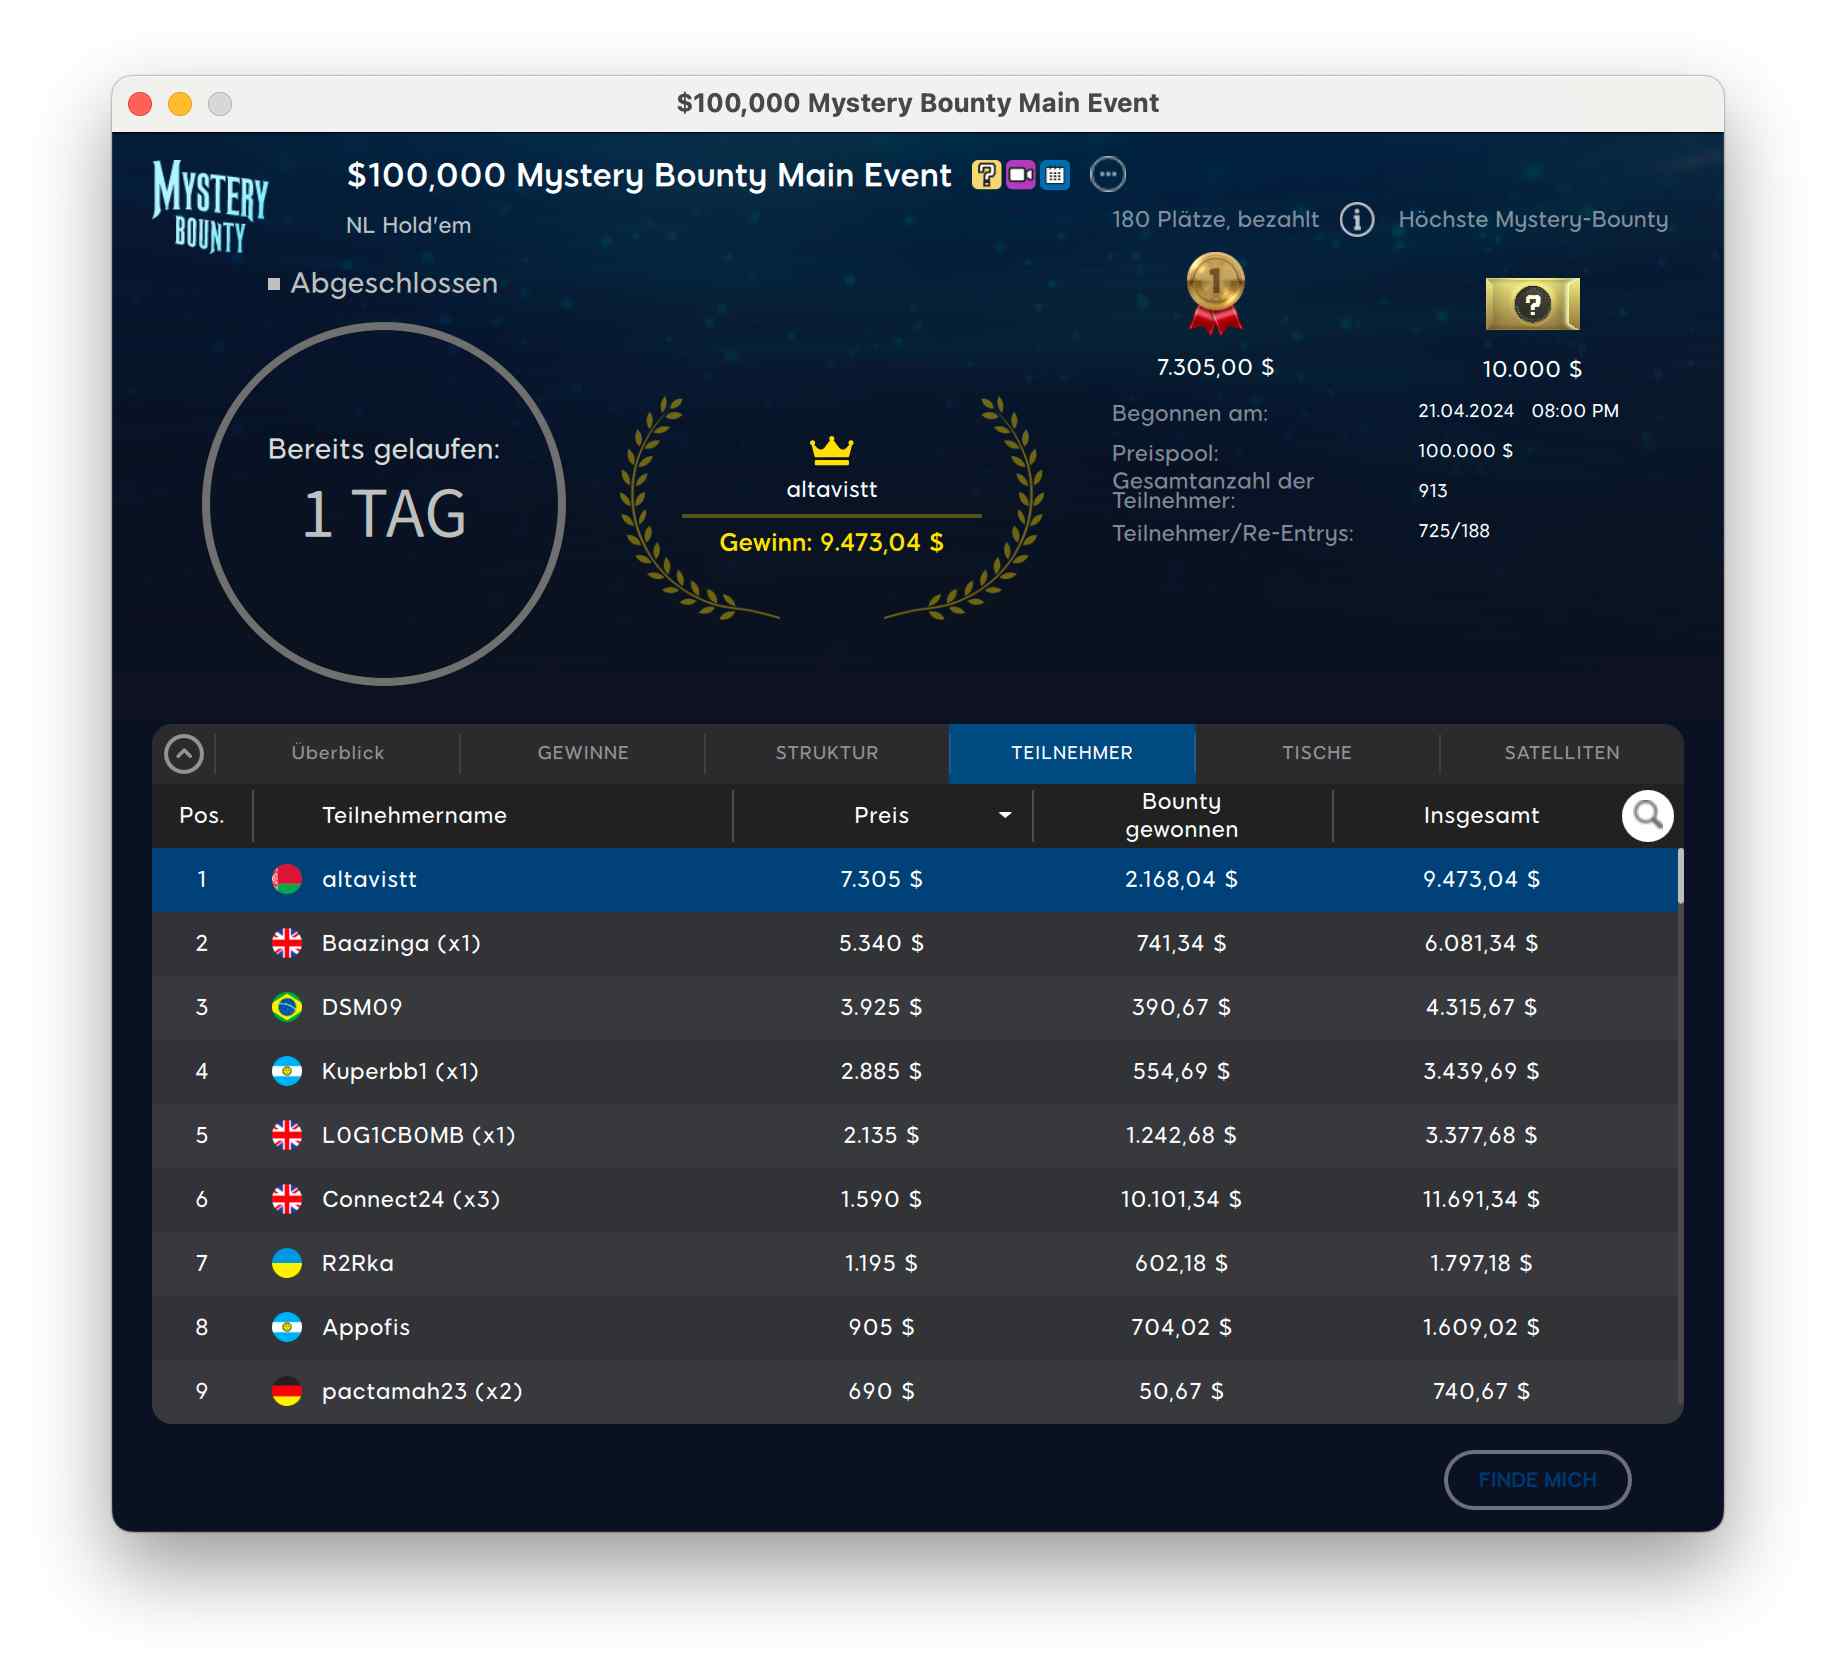Click the Preis column sort arrow
This screenshot has height=1680, width=1836.
point(1005,816)
